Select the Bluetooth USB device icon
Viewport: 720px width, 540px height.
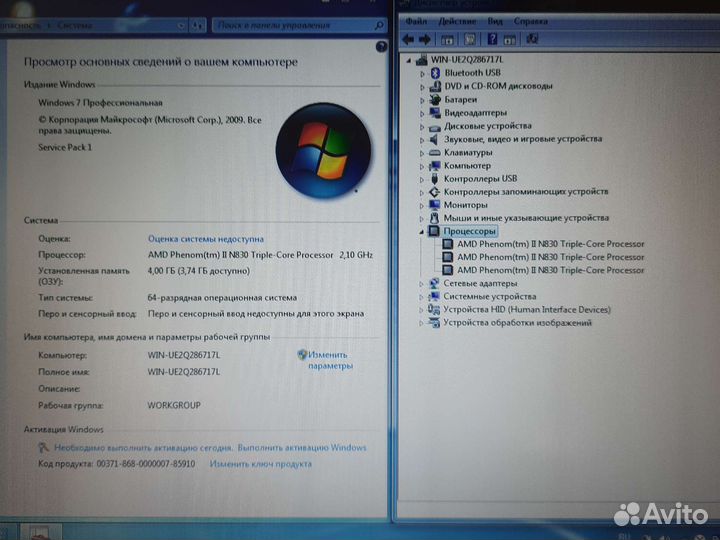pyautogui.click(x=436, y=73)
